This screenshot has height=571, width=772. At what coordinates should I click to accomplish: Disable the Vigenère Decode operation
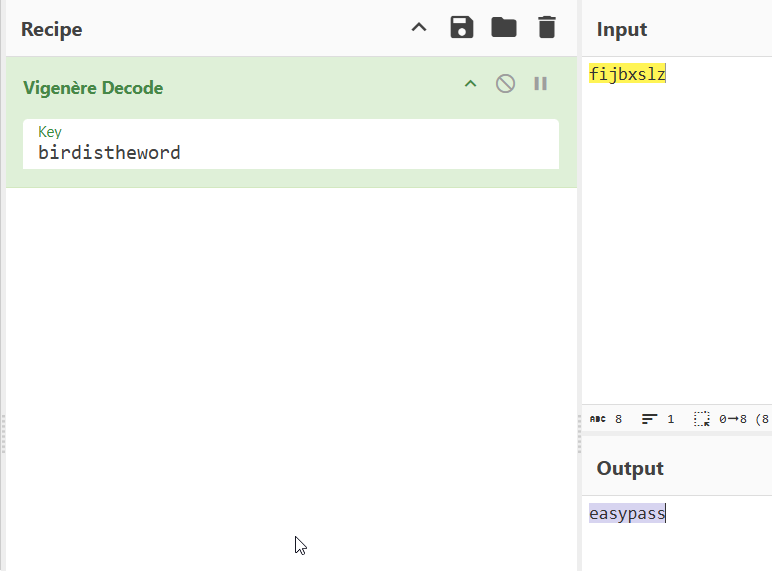pyautogui.click(x=506, y=84)
